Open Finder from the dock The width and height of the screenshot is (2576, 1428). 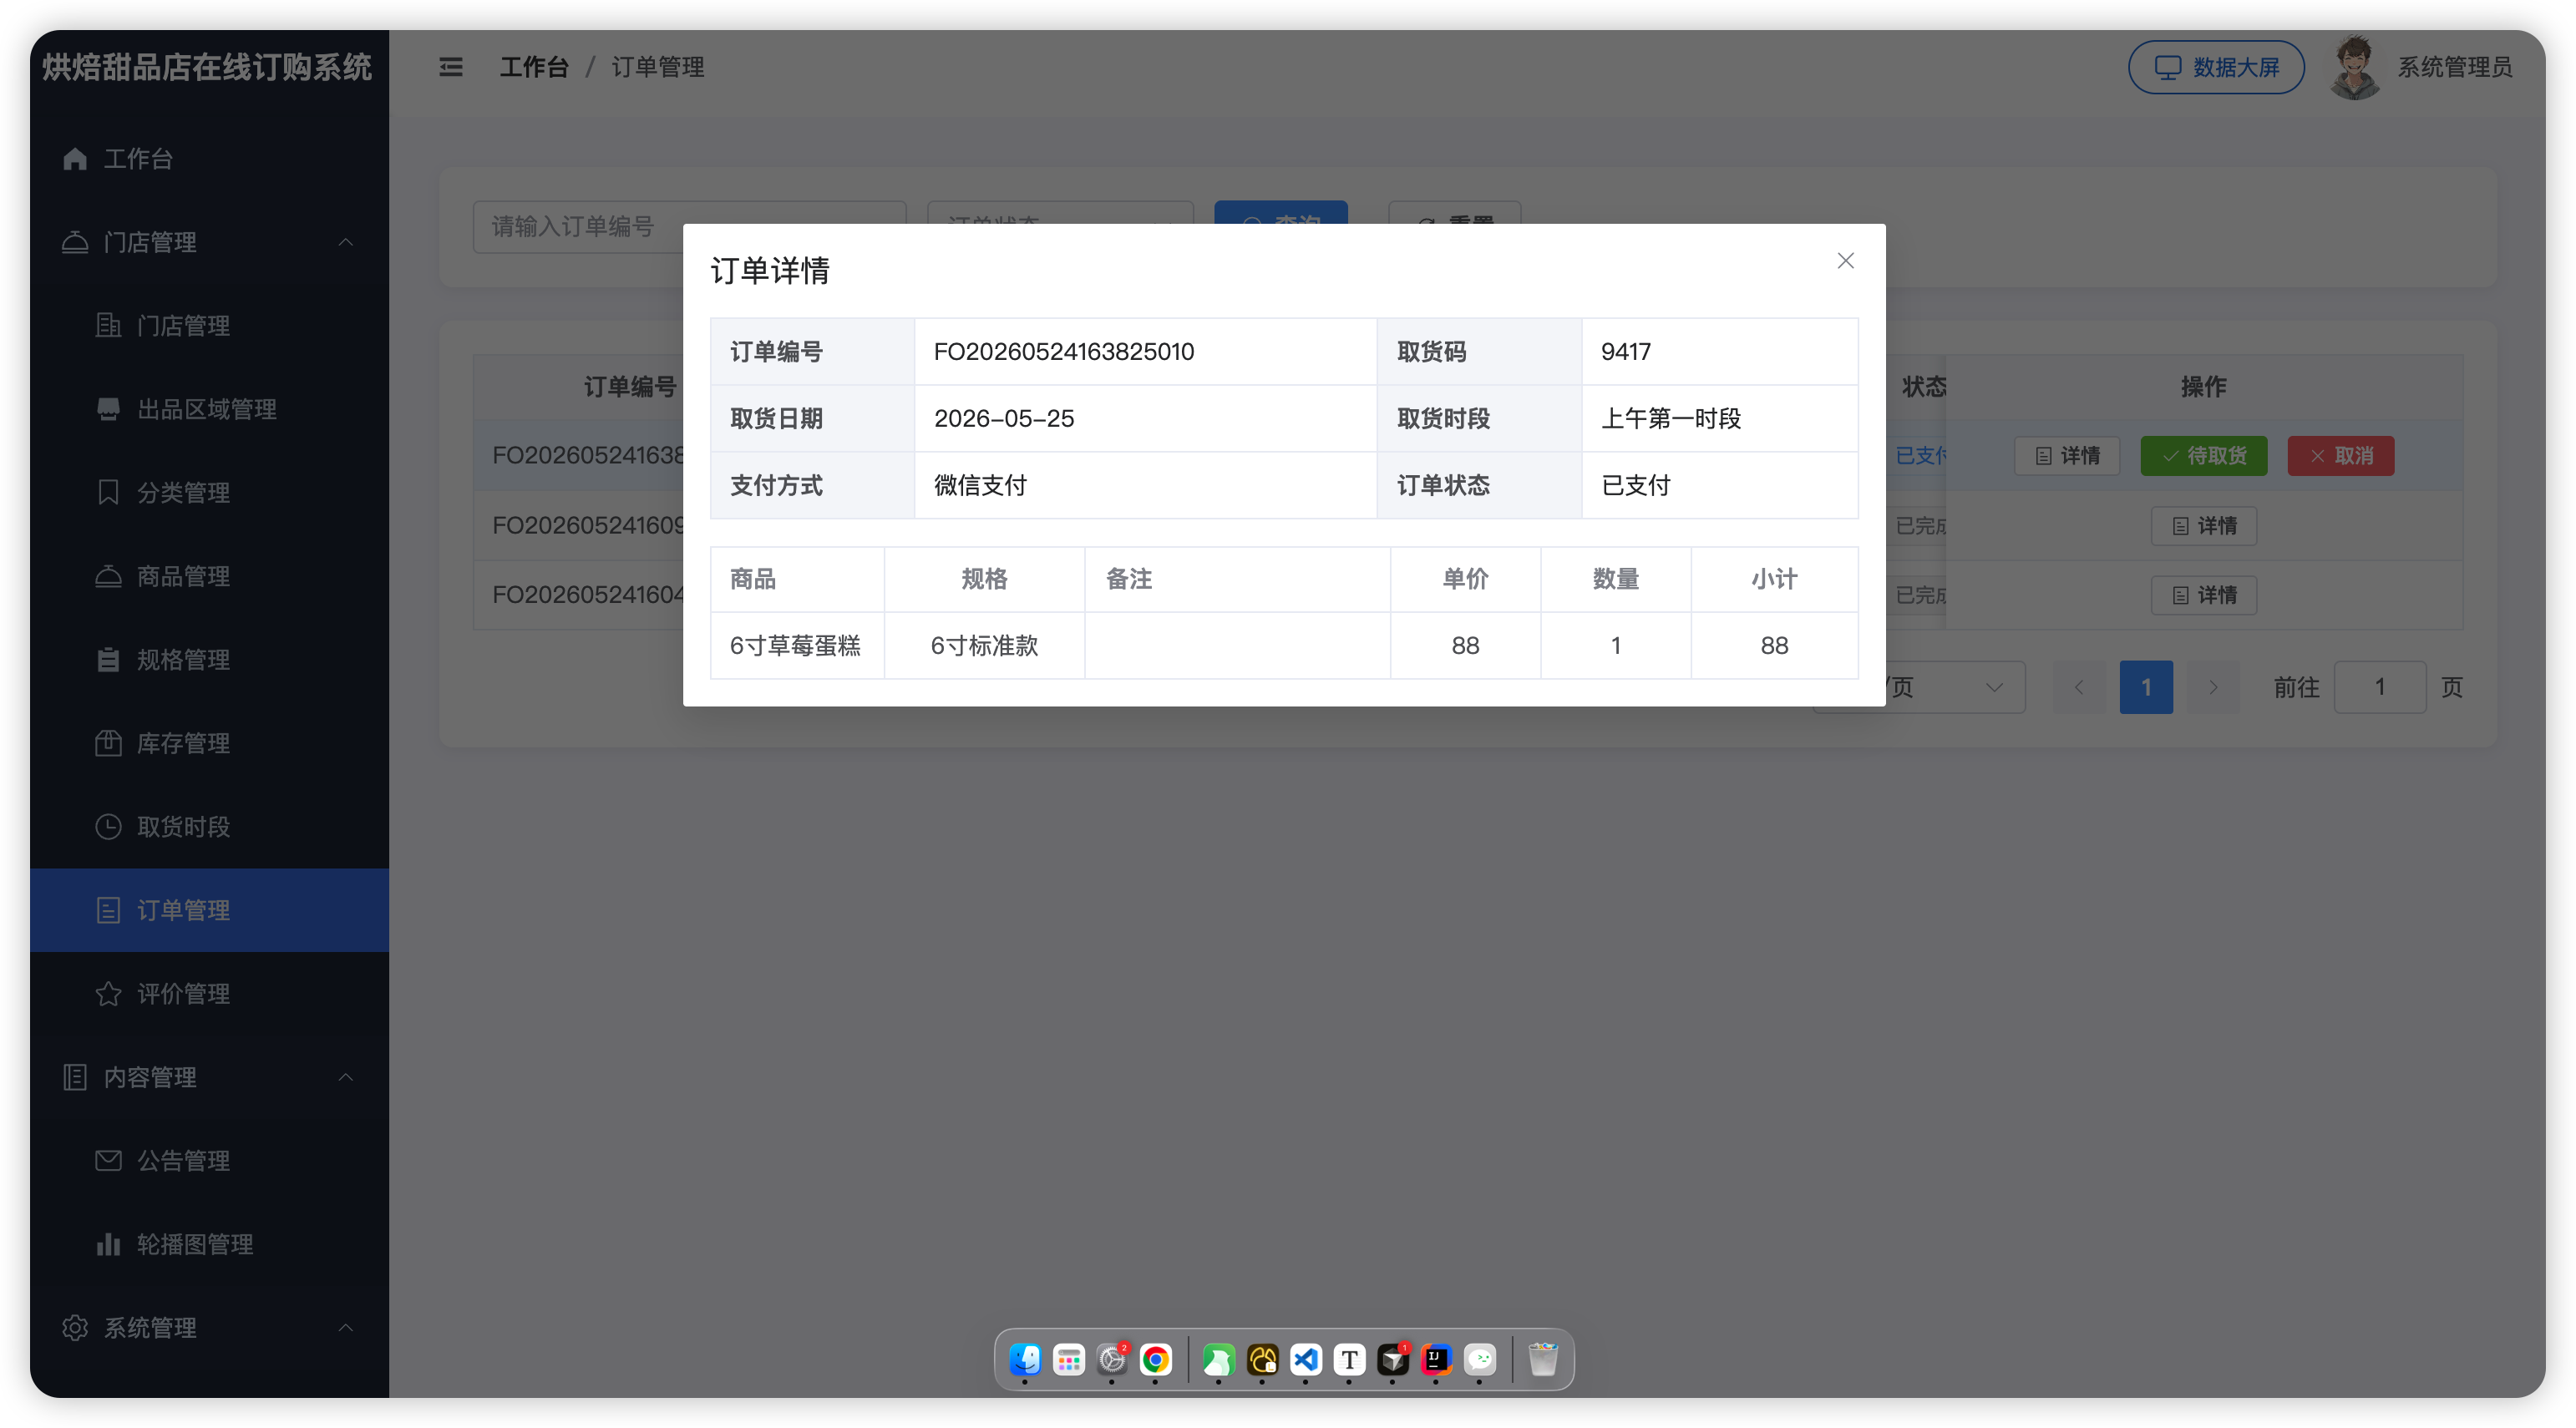tap(1025, 1359)
